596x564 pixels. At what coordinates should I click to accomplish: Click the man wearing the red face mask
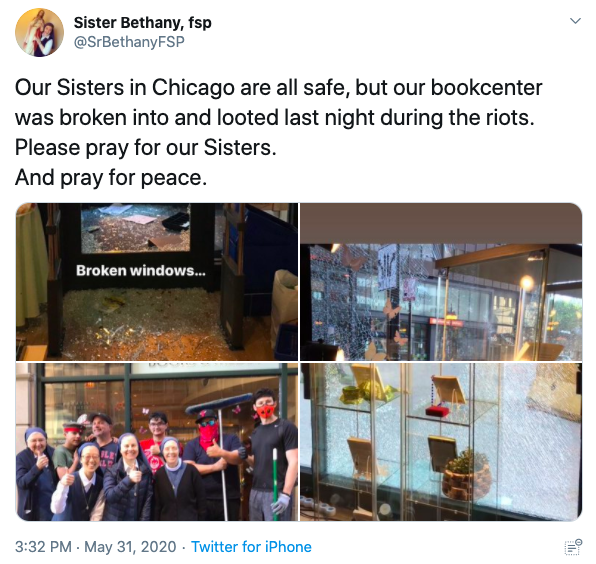coord(270,454)
